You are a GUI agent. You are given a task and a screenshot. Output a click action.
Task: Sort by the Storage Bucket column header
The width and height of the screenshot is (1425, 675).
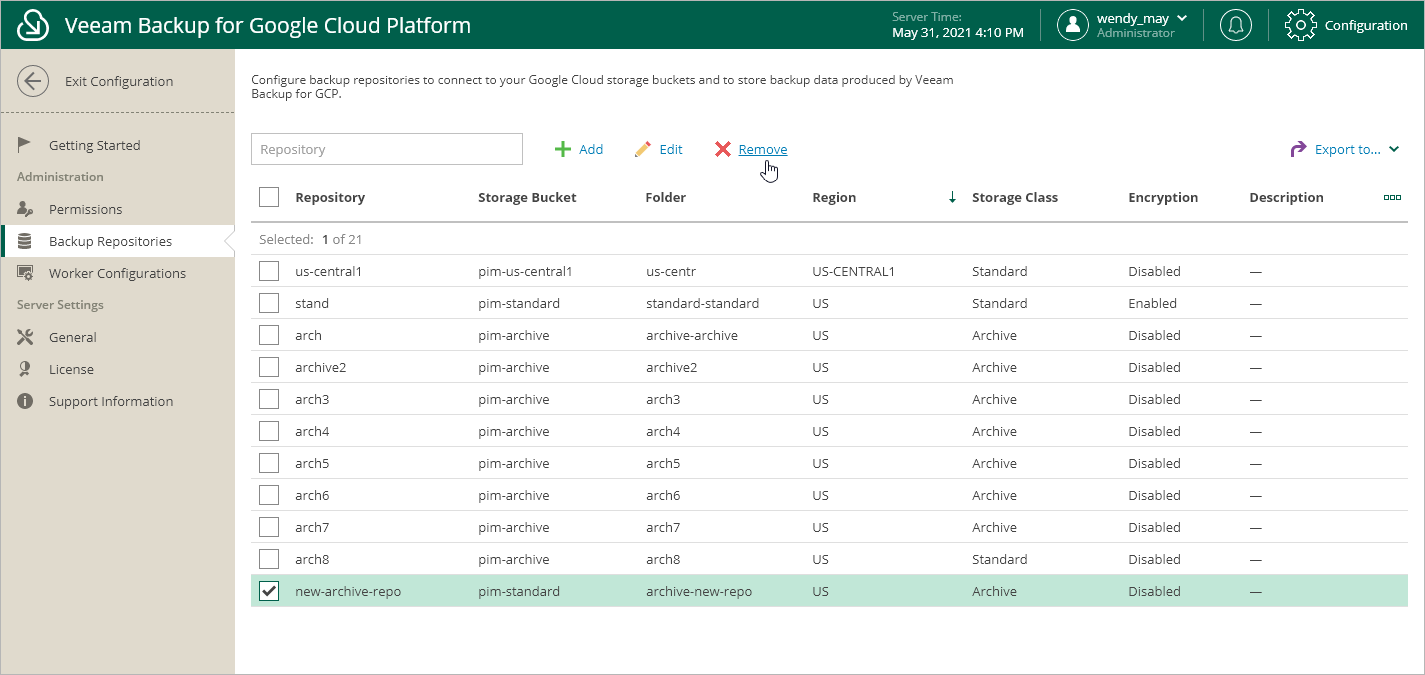(527, 197)
